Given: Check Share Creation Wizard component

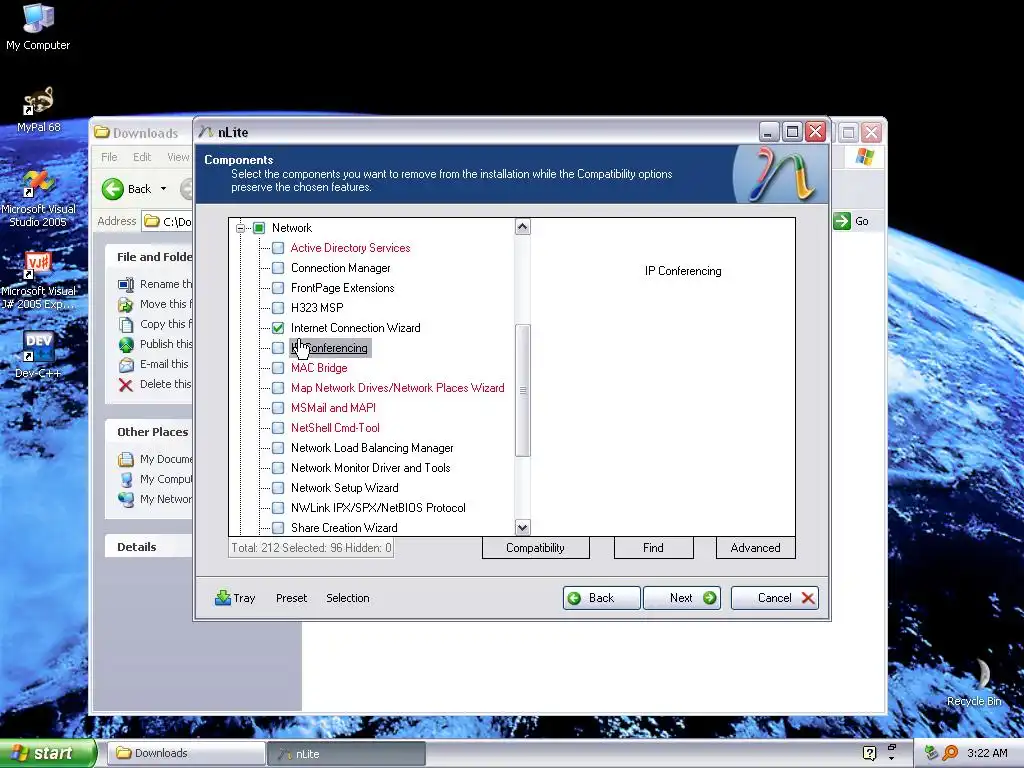Looking at the screenshot, I should 278,528.
